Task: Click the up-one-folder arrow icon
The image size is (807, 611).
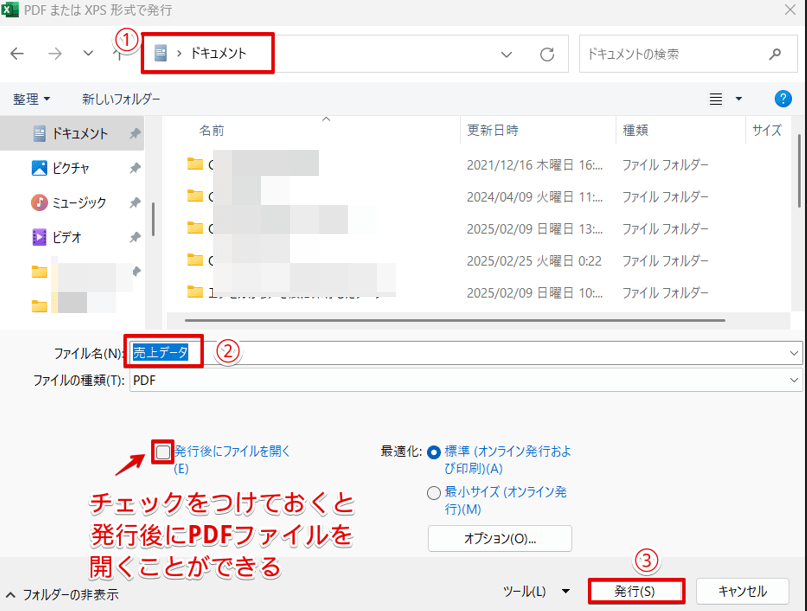Action: point(119,53)
